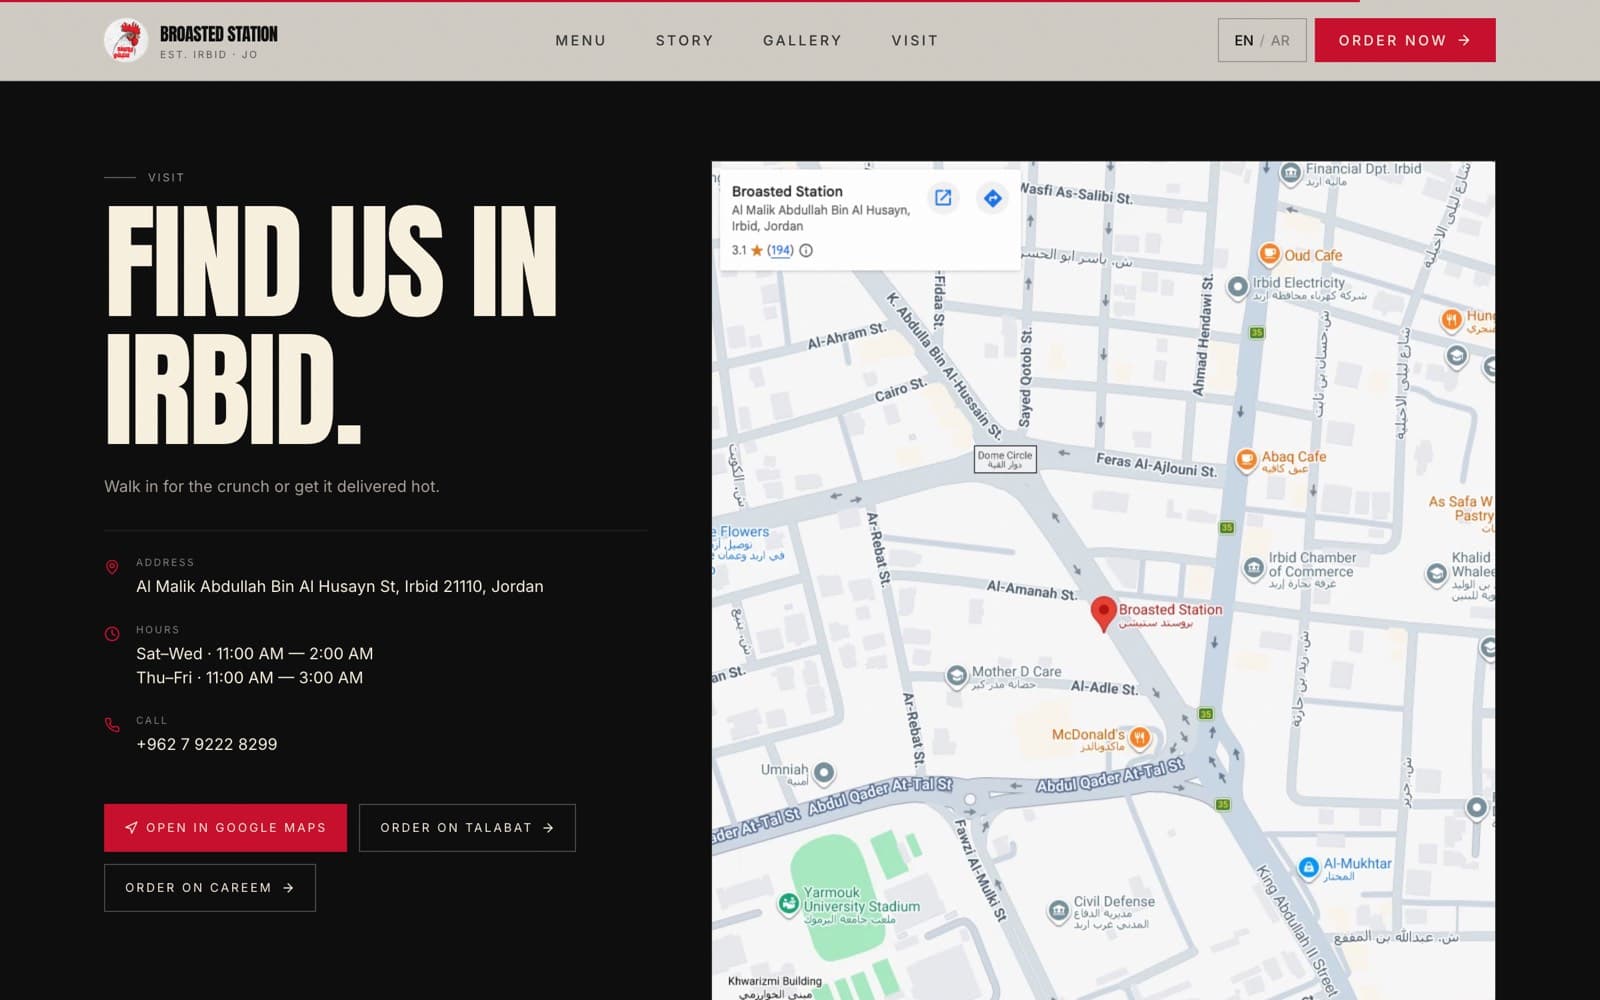
Task: Select Abaq Cafe marker on map
Action: click(x=1246, y=460)
